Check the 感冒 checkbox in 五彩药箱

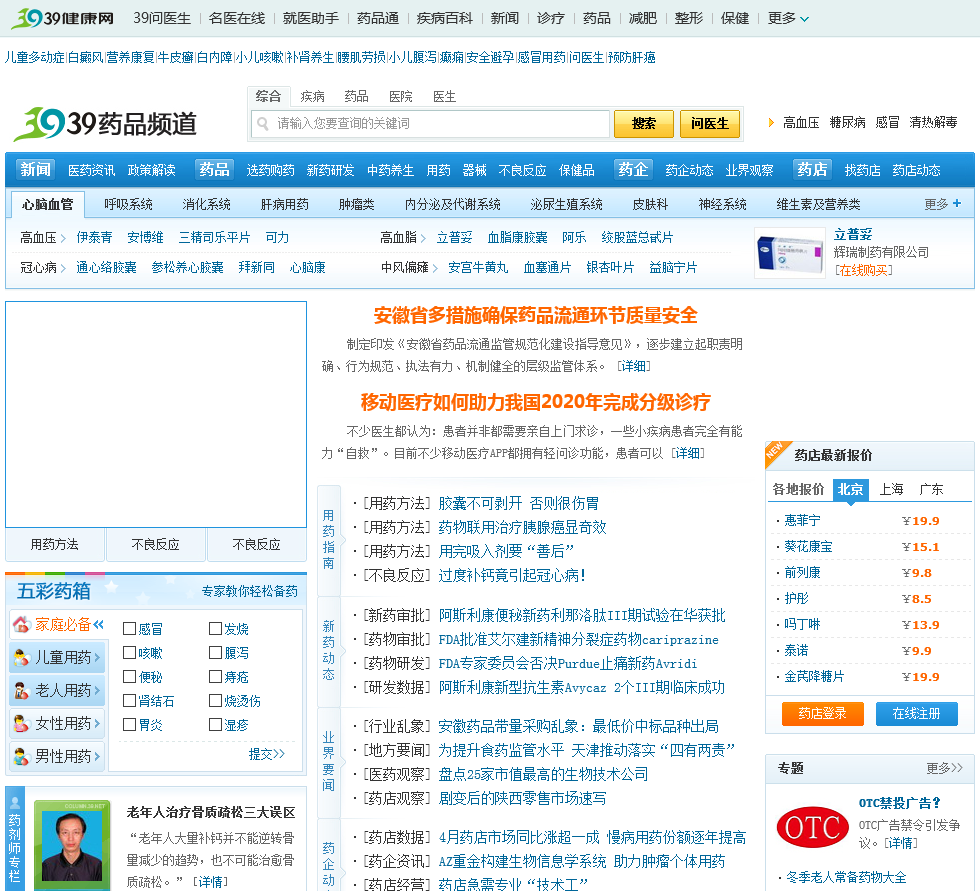129,629
